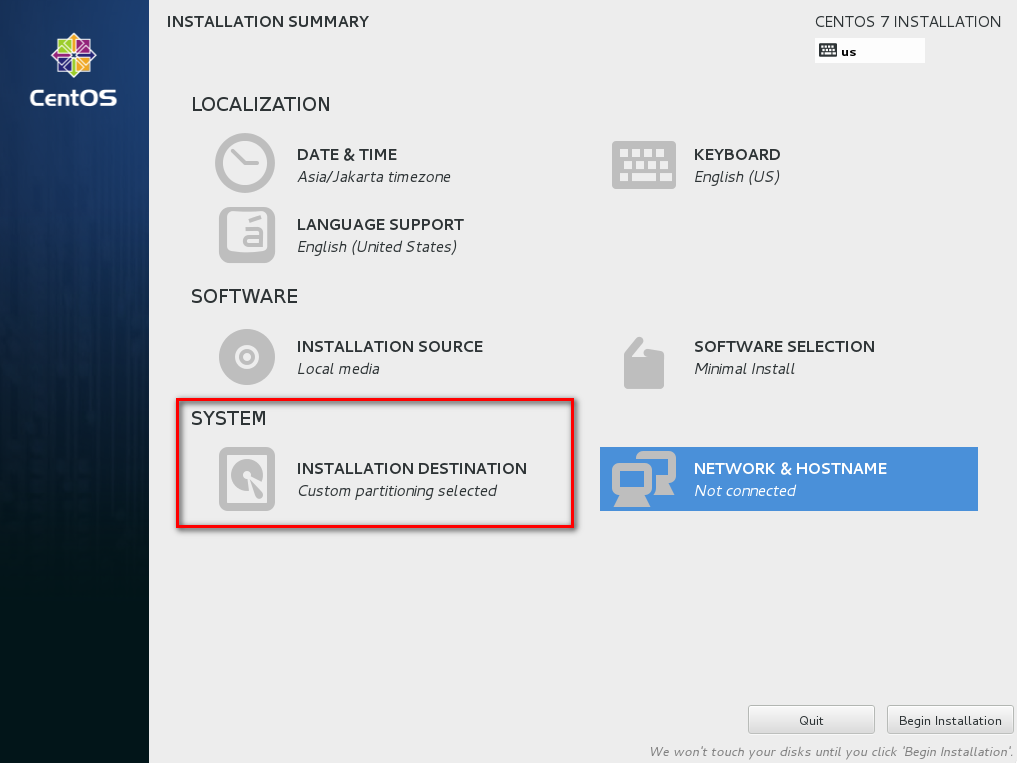The height and width of the screenshot is (763, 1017).
Task: Click 'Asia/Jakarta timezone' text
Action: point(374,176)
